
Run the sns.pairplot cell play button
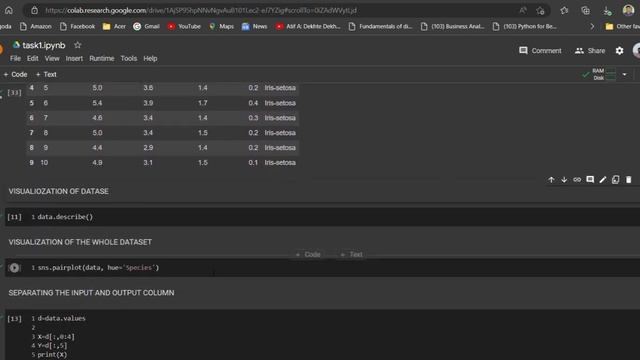14,268
